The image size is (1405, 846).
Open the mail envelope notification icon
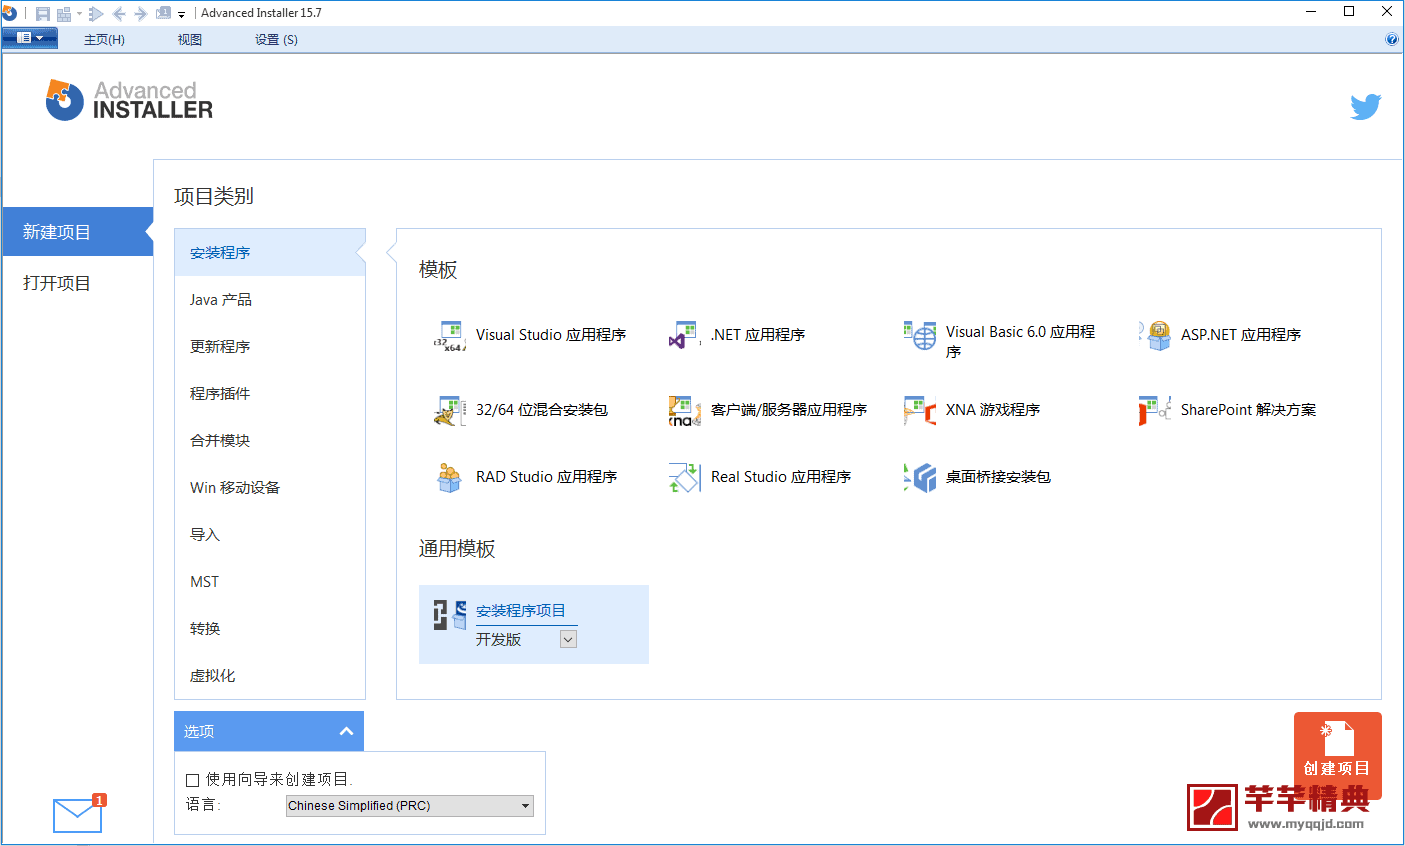tap(78, 815)
